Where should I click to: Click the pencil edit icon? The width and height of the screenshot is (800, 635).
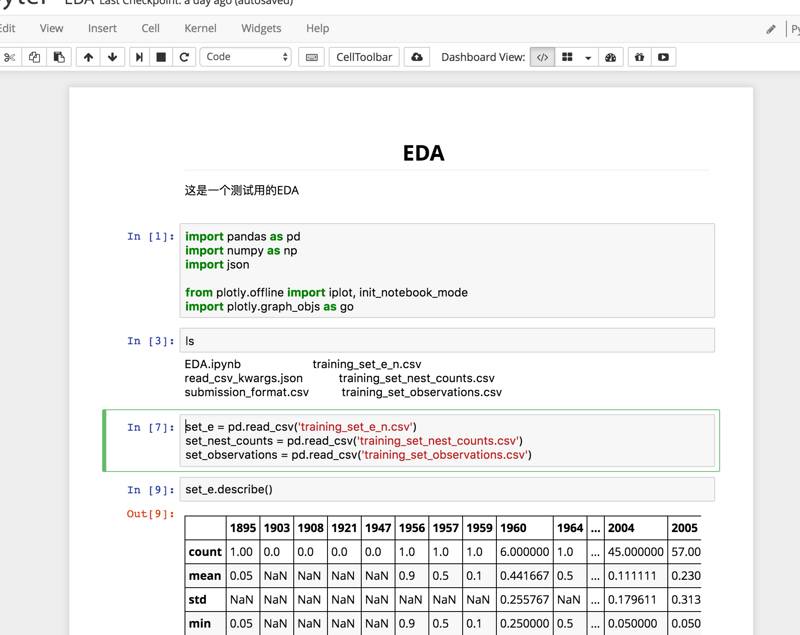coord(771,29)
